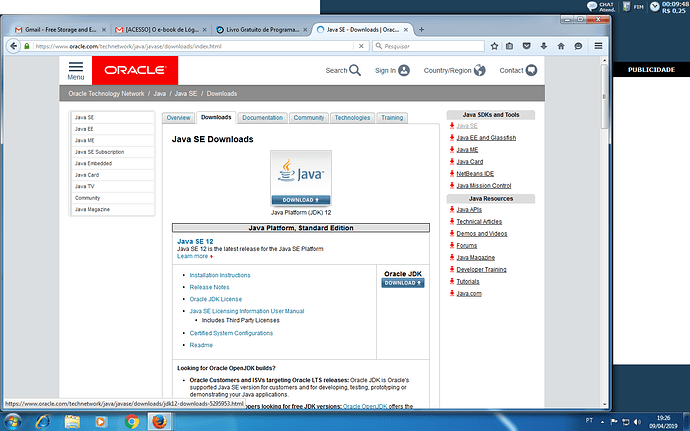Open the Overview tab

point(178,118)
